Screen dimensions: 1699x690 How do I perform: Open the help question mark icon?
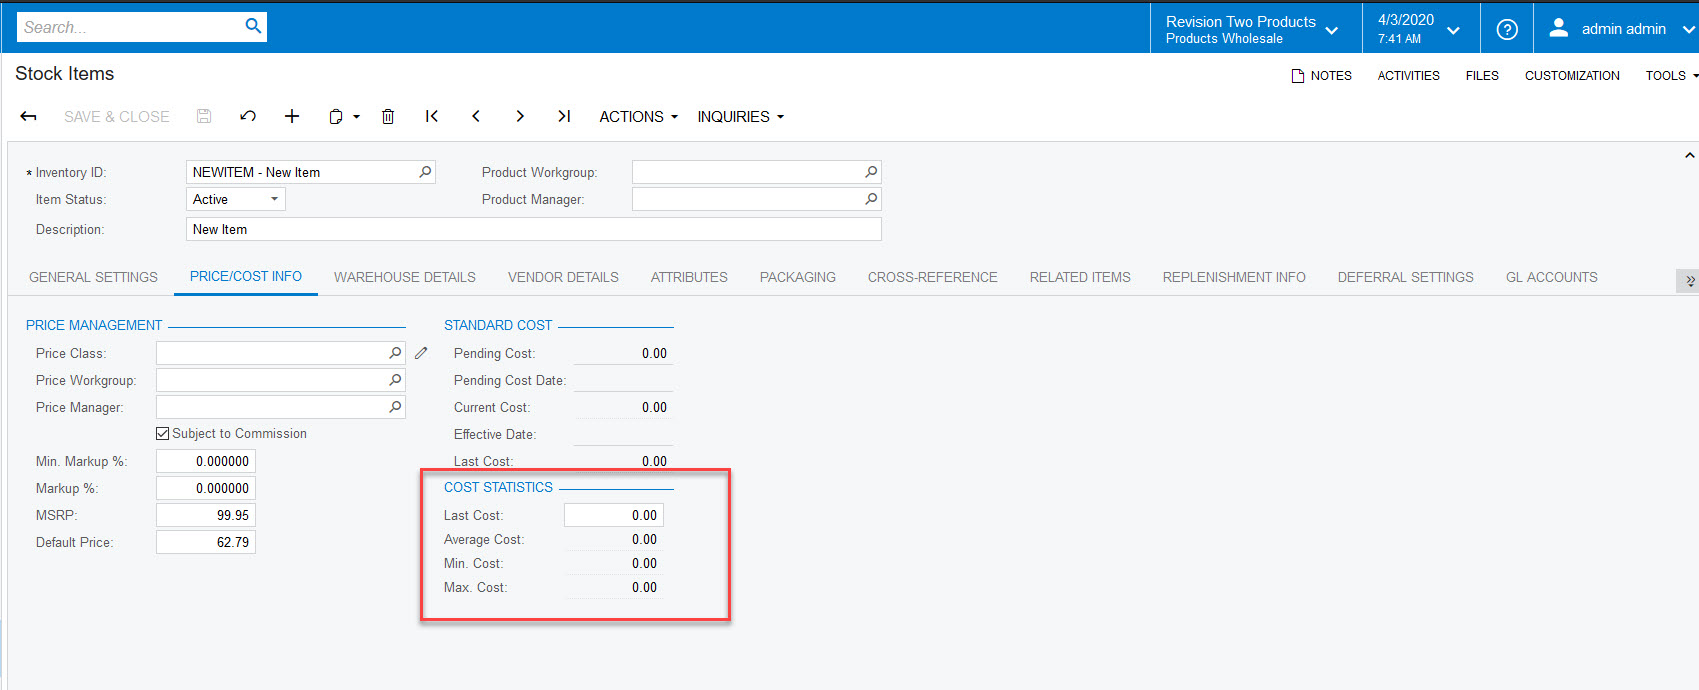pos(1507,29)
